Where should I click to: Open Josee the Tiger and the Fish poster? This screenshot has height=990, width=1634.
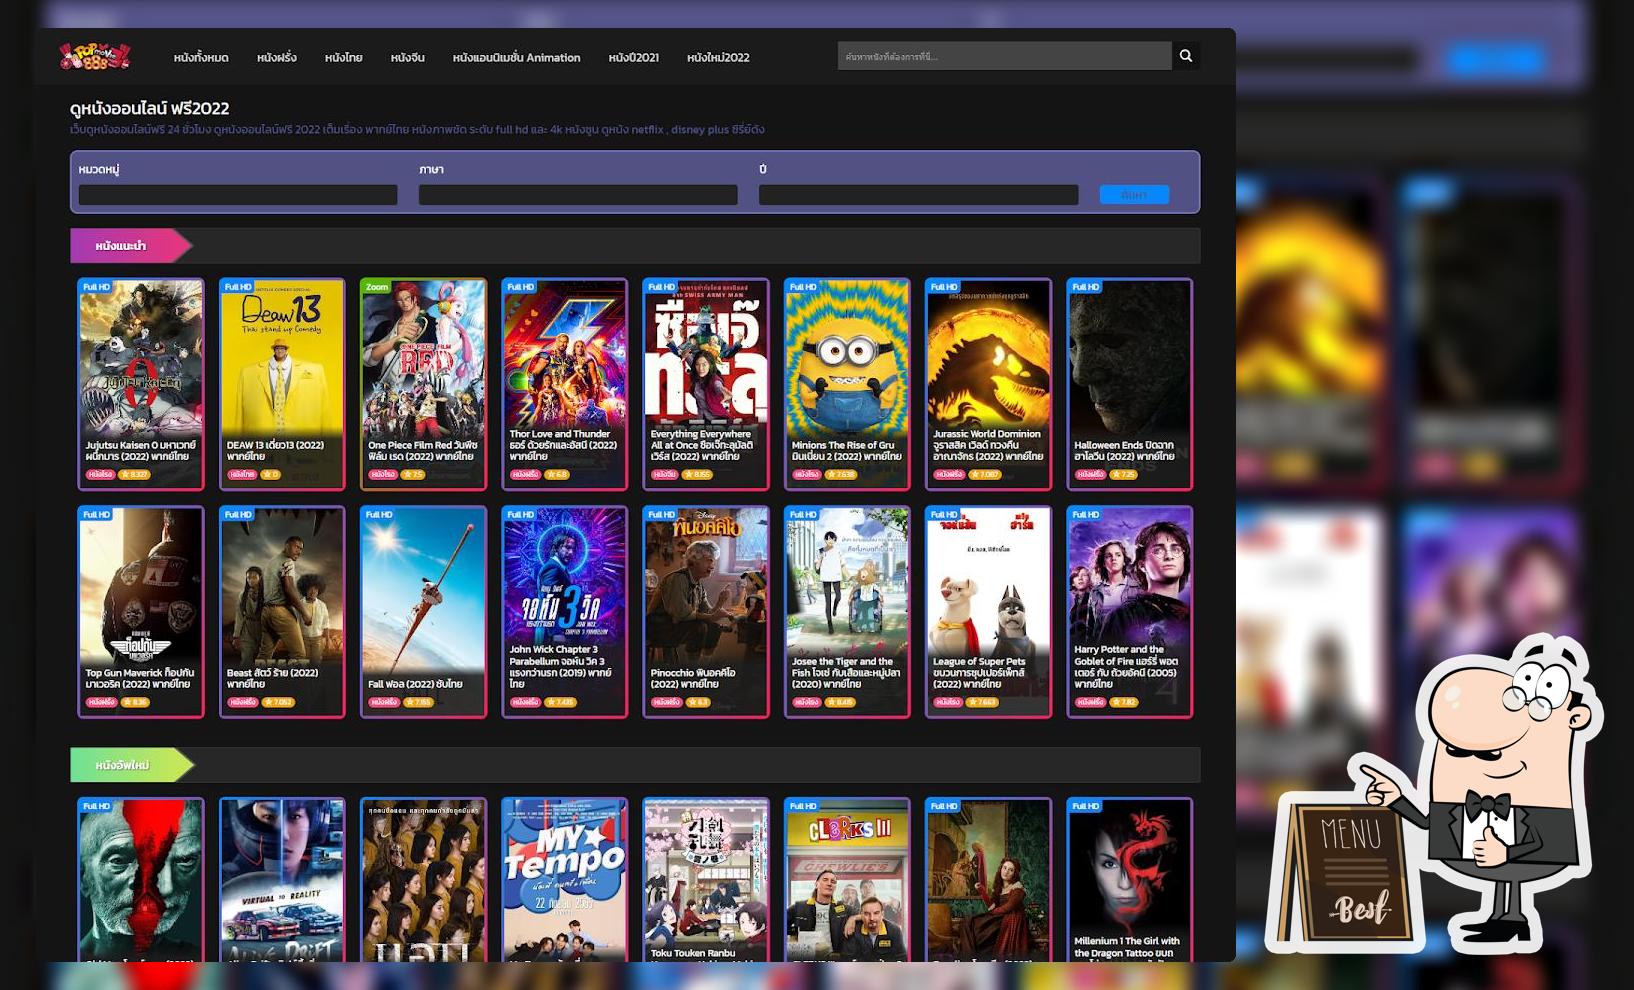tap(847, 612)
